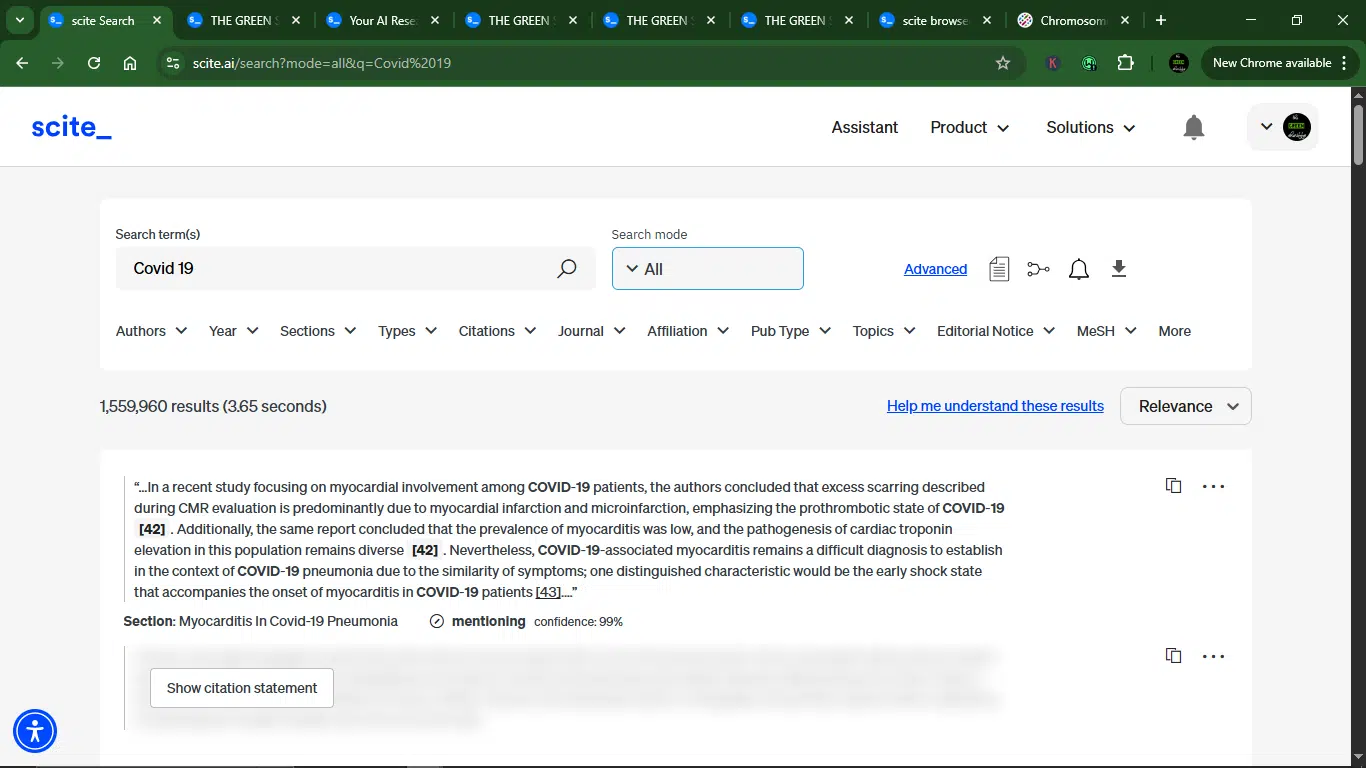
Task: Open the Product menu
Action: 970,127
